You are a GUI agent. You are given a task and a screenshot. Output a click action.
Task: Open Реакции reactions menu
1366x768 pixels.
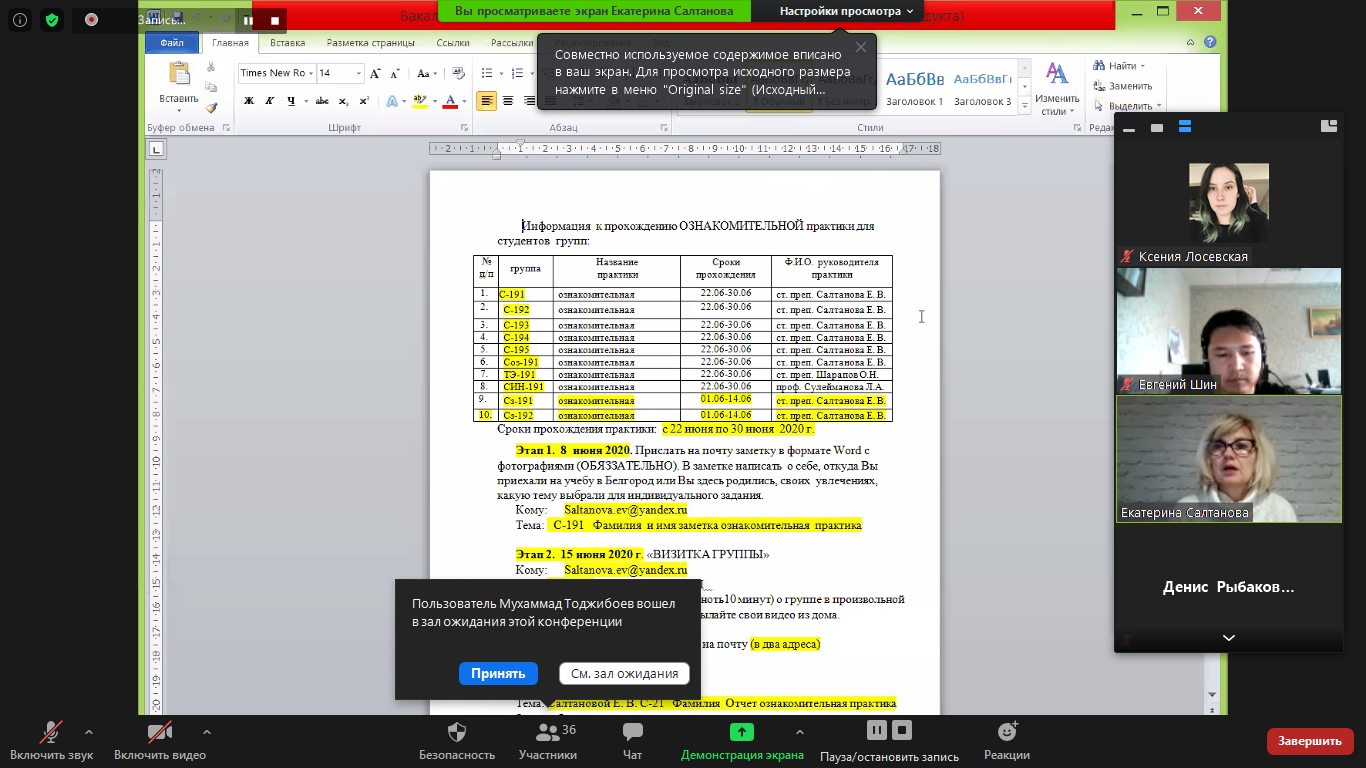tap(1006, 742)
